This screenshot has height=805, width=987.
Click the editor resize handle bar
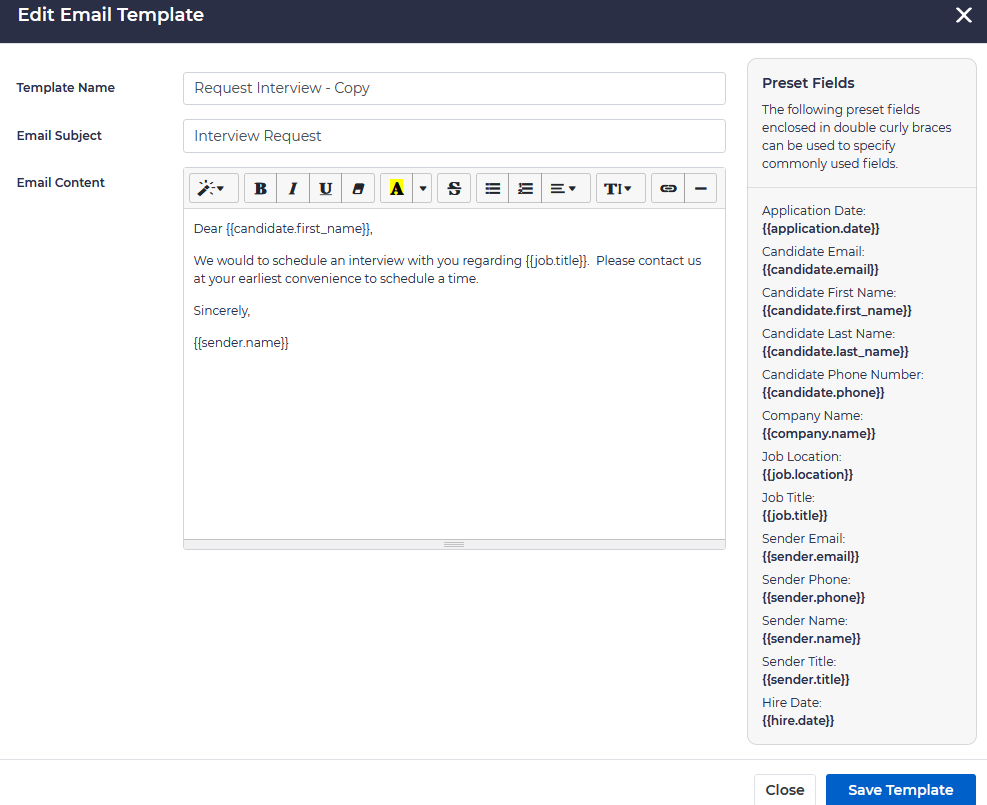454,544
